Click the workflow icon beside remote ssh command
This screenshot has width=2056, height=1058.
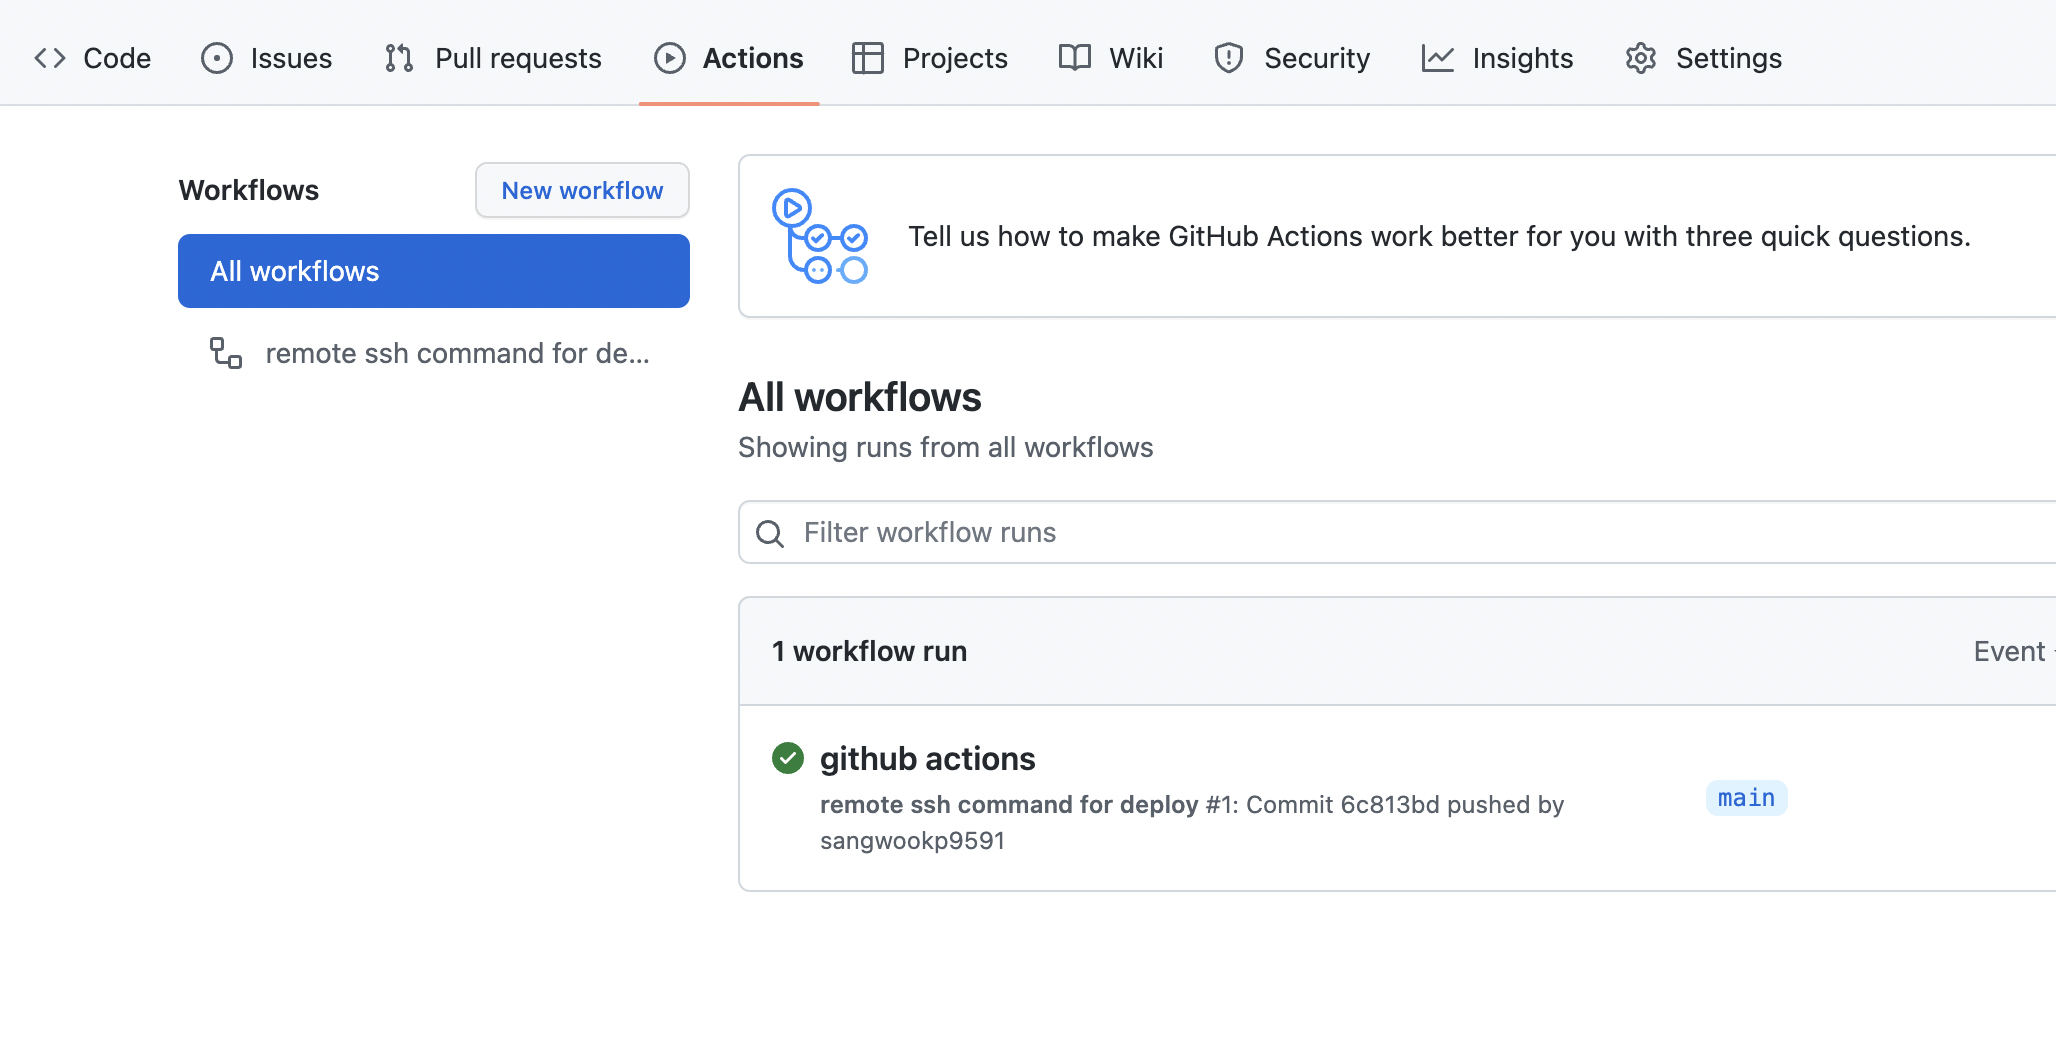(226, 353)
